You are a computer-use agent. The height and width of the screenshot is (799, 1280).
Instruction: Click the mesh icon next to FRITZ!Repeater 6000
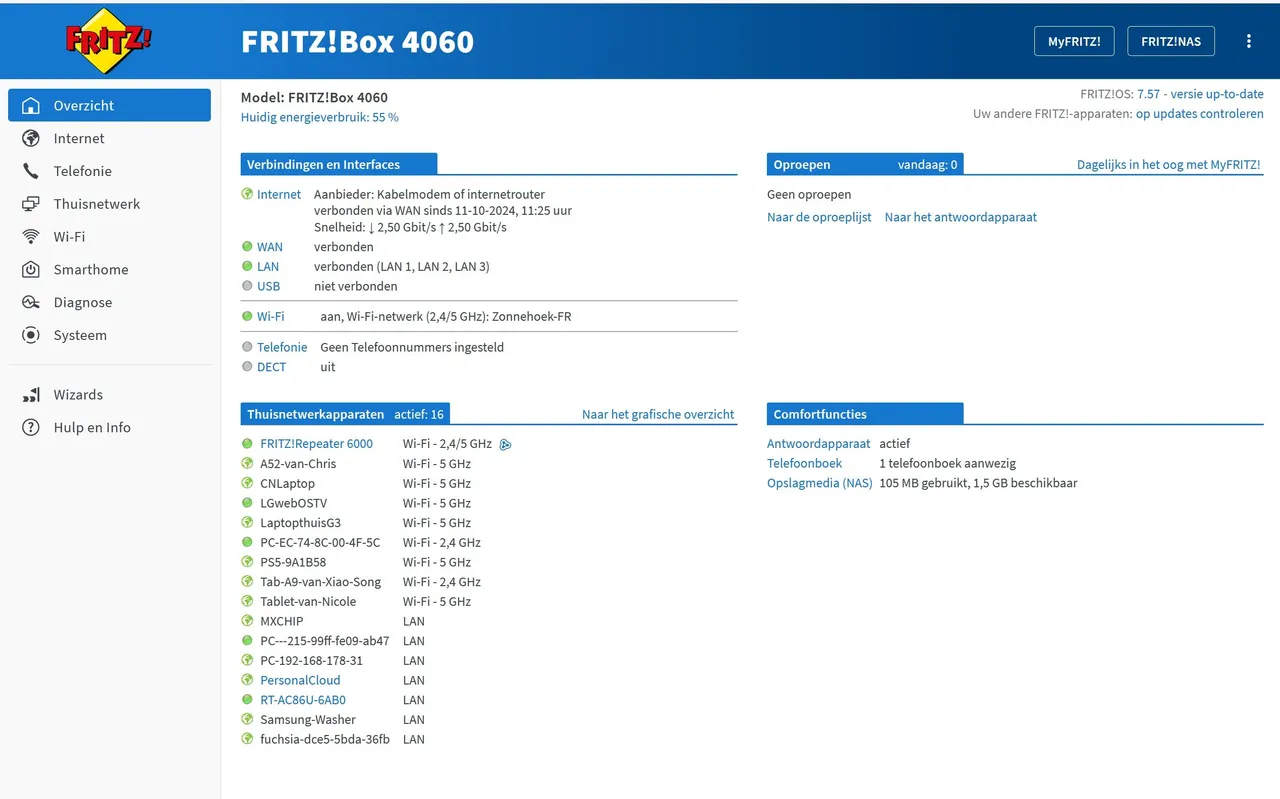point(505,444)
